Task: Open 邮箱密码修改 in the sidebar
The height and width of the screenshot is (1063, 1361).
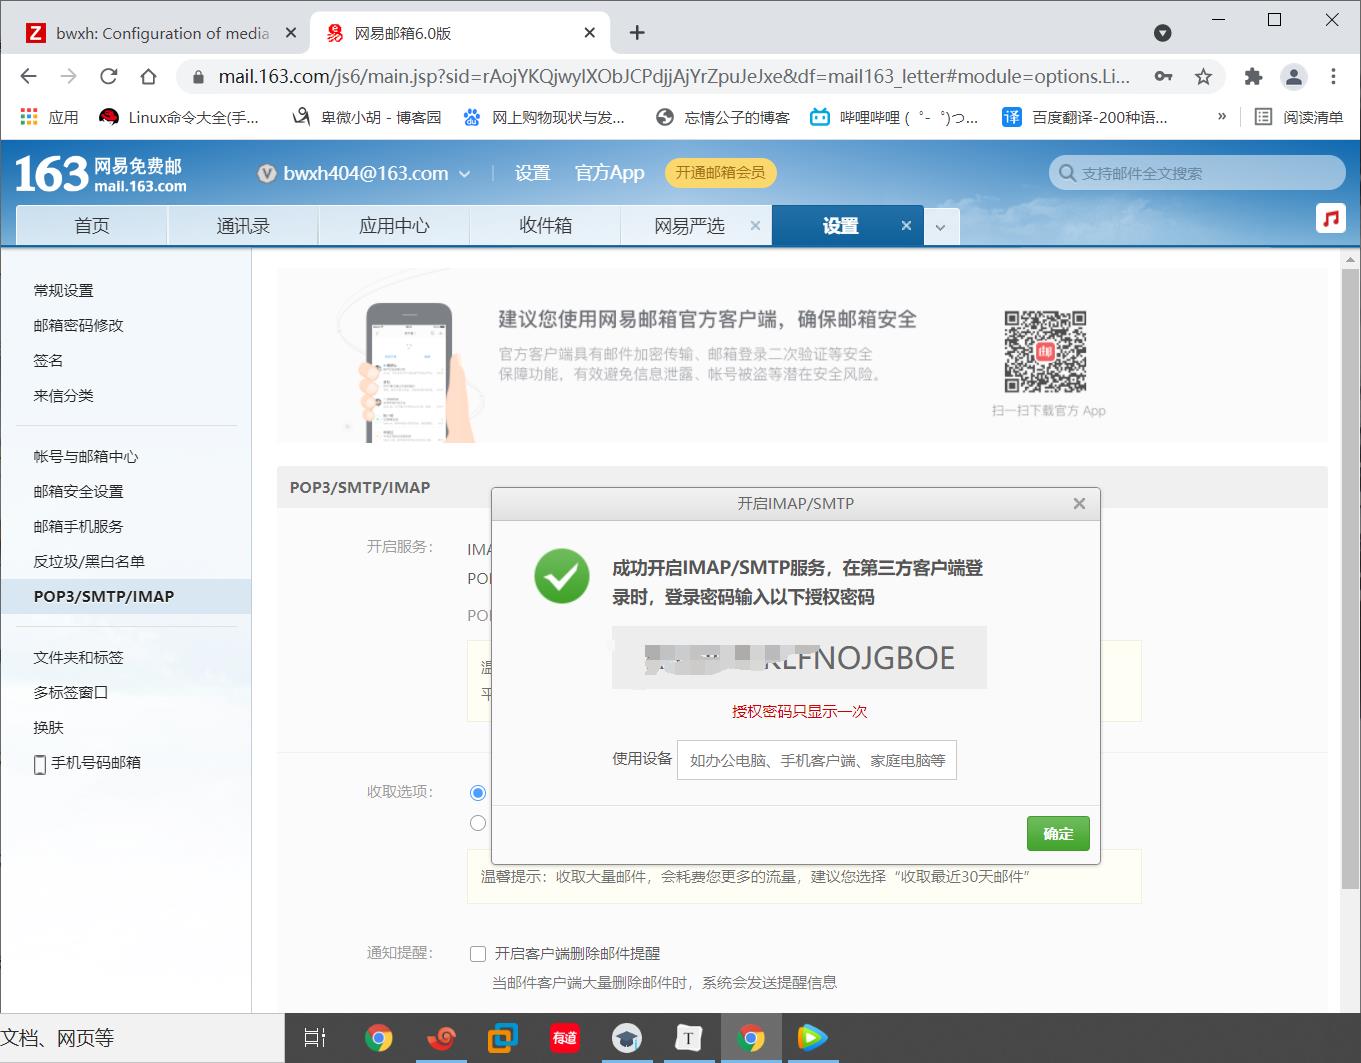Action: (x=78, y=325)
